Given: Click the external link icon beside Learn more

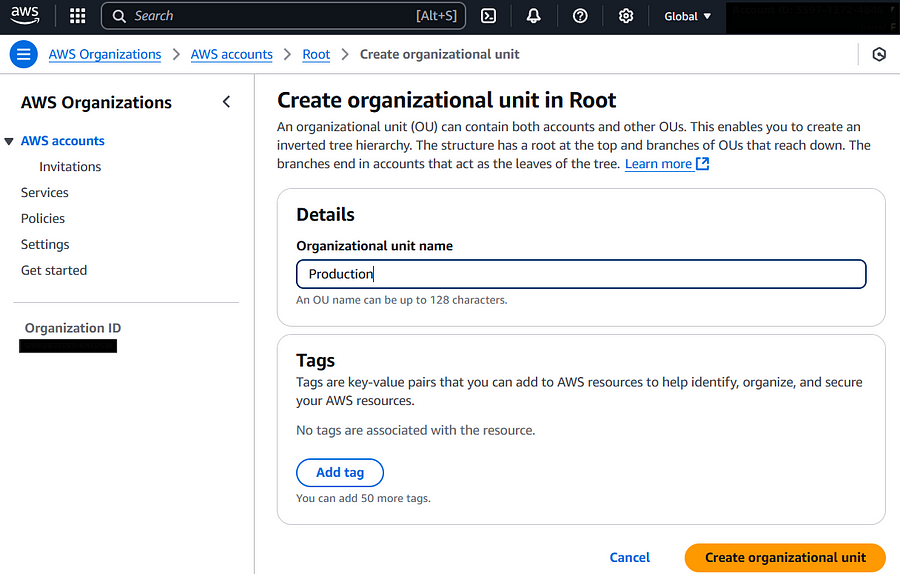Looking at the screenshot, I should click(703, 164).
